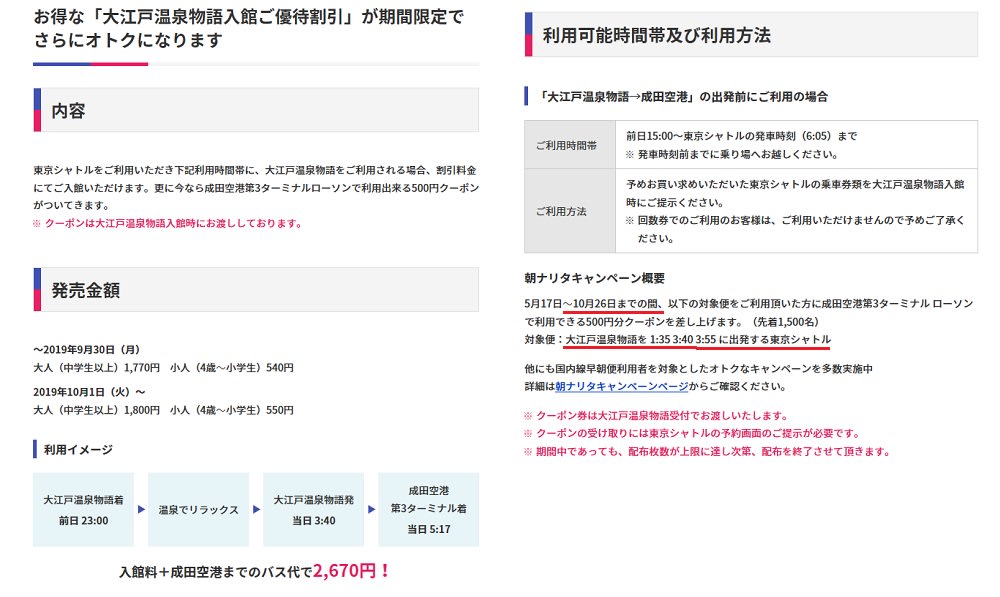Click the red note 配布枚数が上限に達し次第
Viewport: 1000px width, 597px height.
coord(707,452)
